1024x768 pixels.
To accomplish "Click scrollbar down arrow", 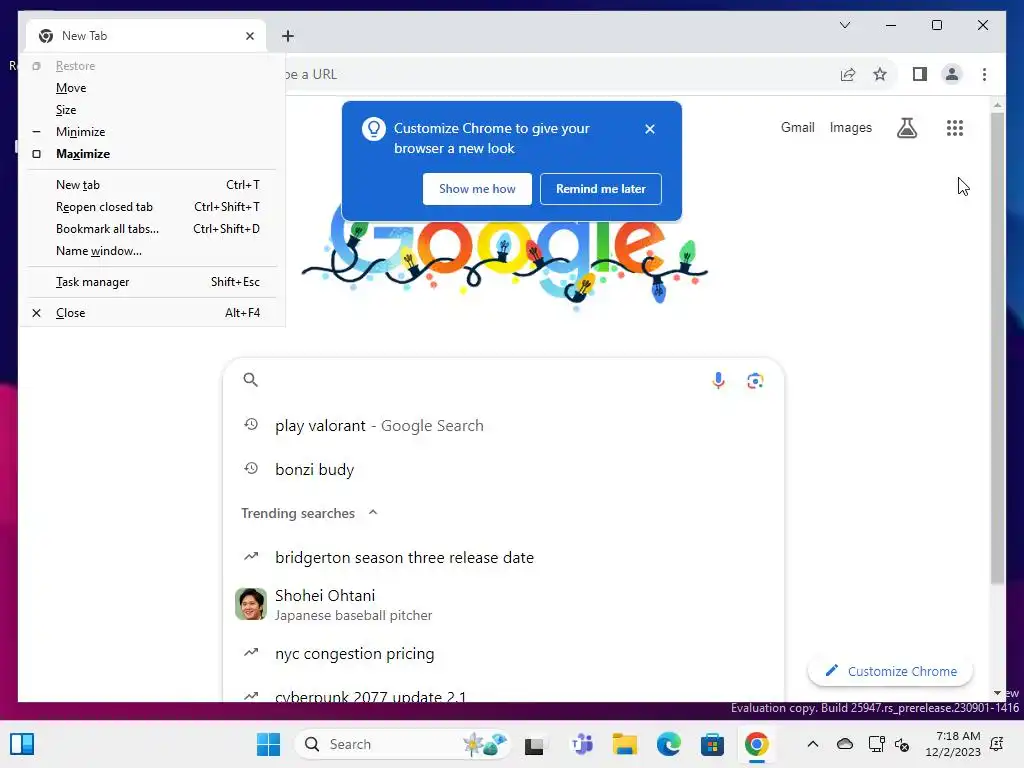I will [x=997, y=693].
